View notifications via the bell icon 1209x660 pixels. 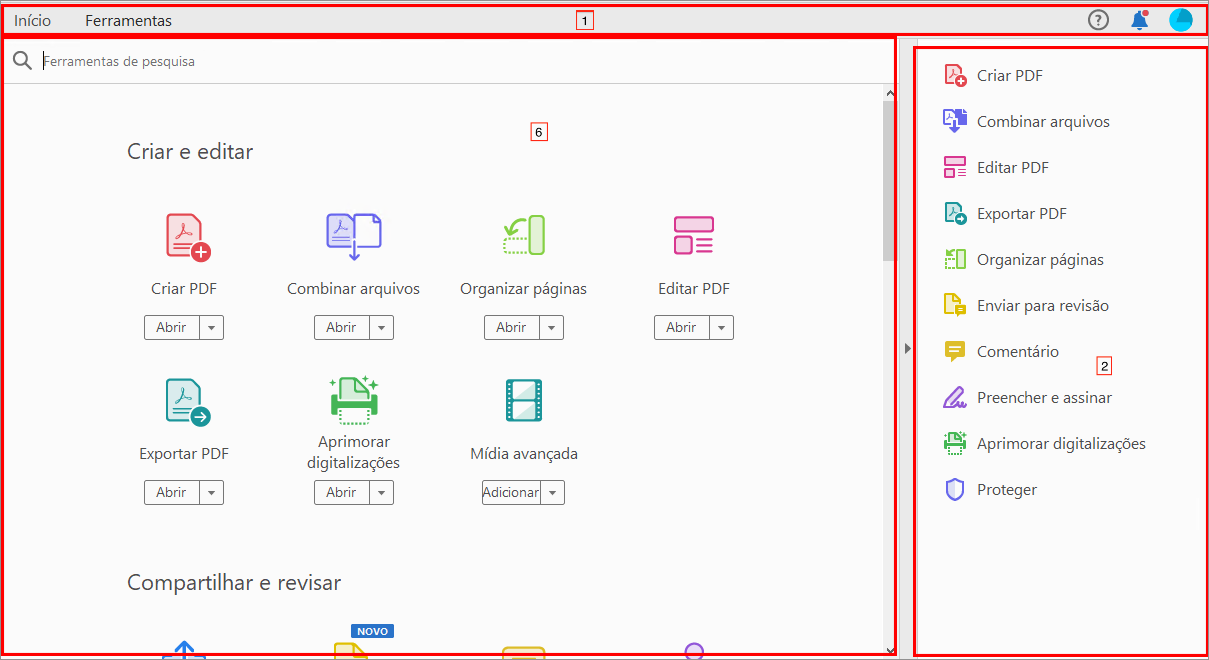tap(1139, 20)
